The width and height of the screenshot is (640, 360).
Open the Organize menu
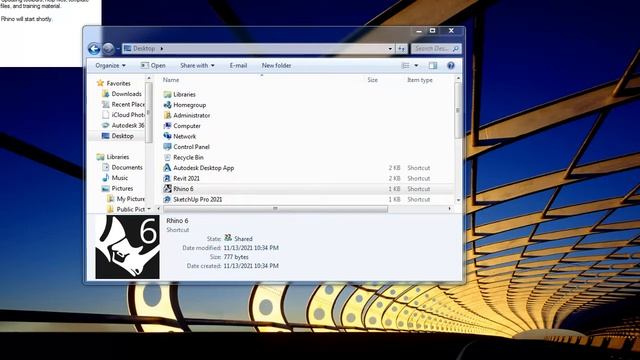pyautogui.click(x=110, y=65)
